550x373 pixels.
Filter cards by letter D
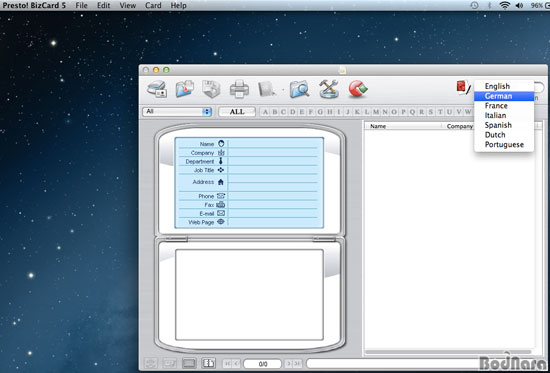[x=293, y=112]
